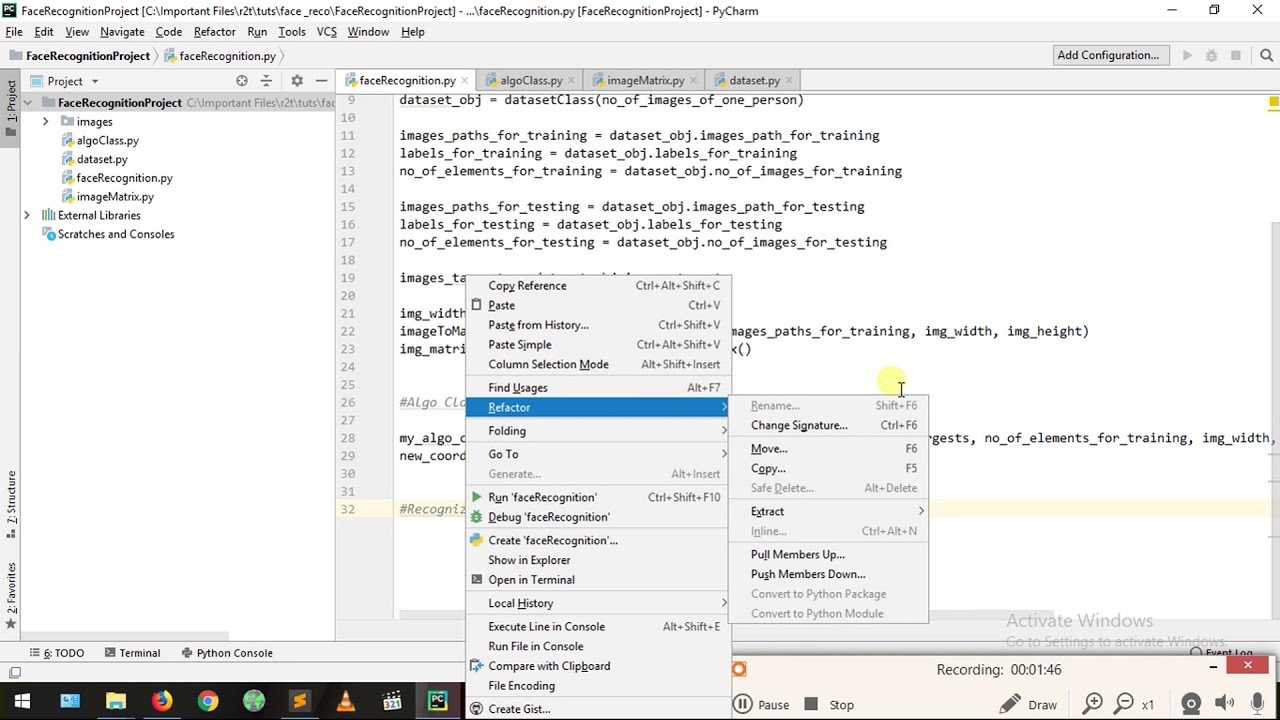Close the faceRecognition.py editor tab
This screenshot has height=720, width=1280.
pos(466,80)
